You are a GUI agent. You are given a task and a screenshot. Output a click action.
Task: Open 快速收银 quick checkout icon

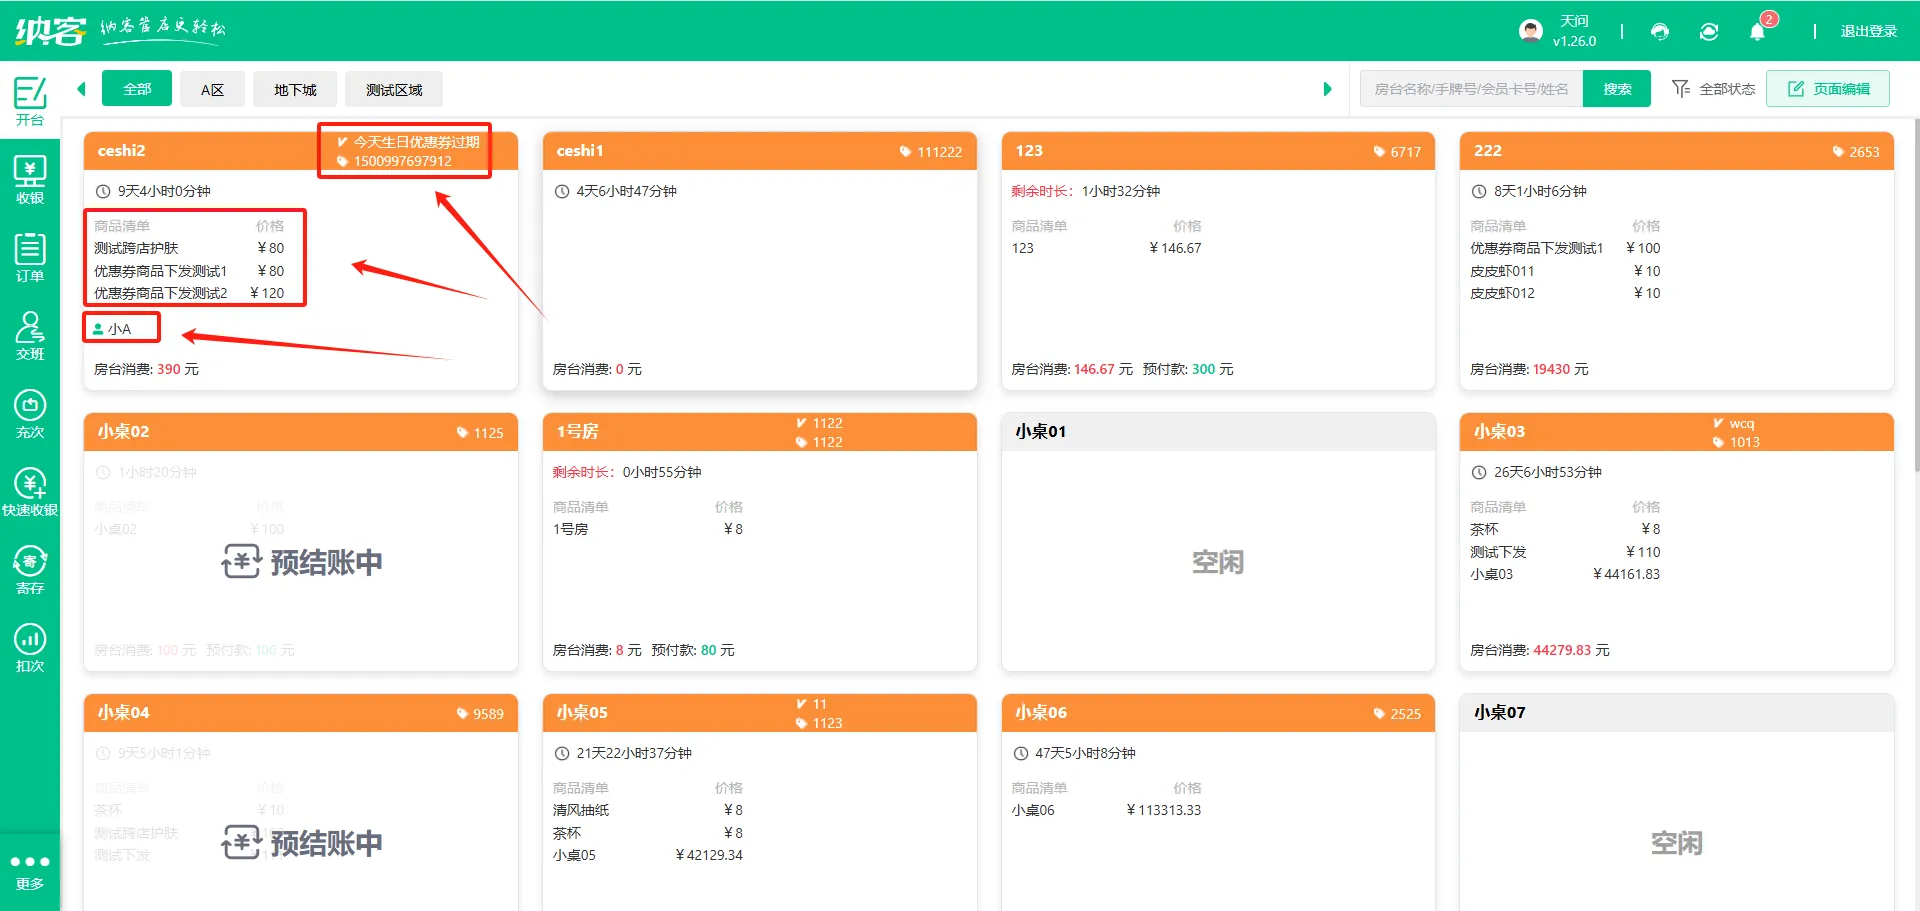30,491
